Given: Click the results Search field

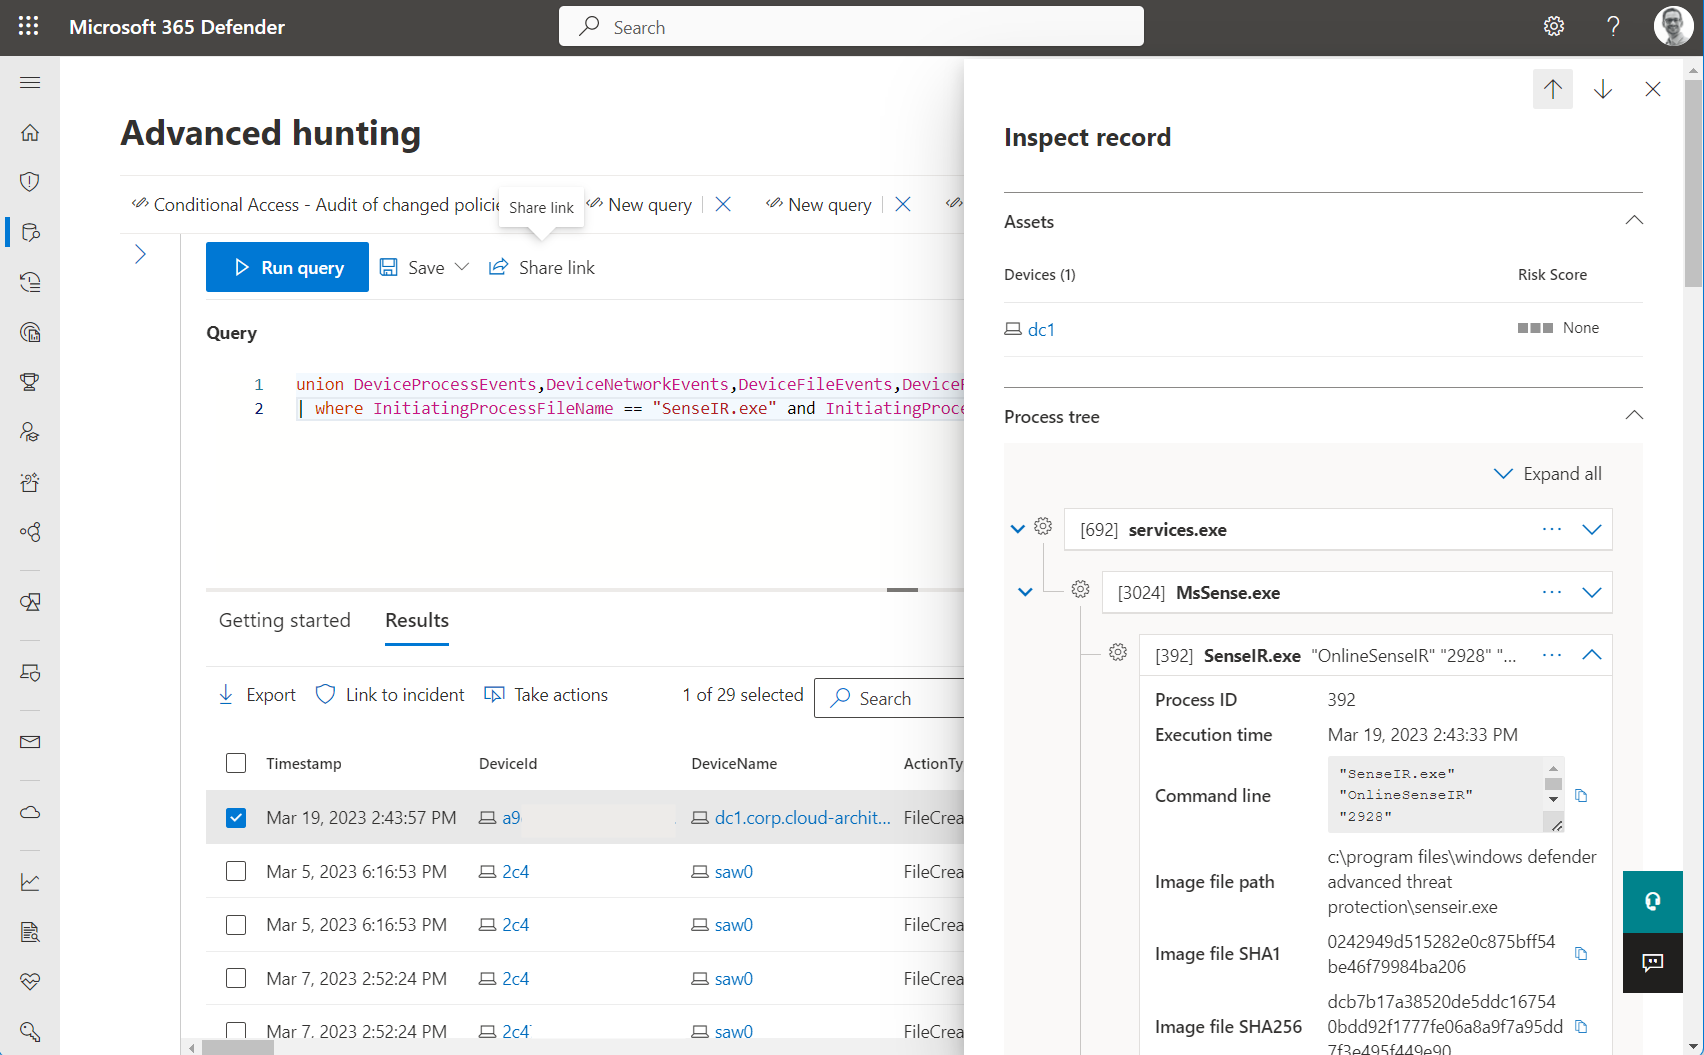Looking at the screenshot, I should [x=890, y=698].
